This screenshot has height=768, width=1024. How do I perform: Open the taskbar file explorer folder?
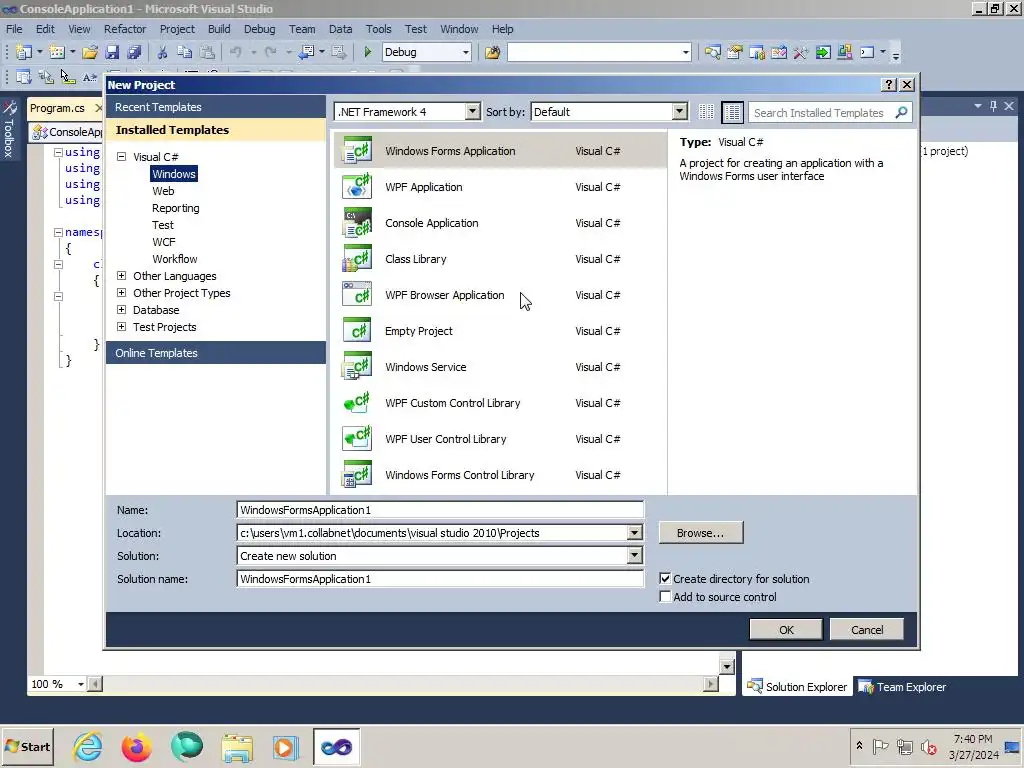point(236,746)
